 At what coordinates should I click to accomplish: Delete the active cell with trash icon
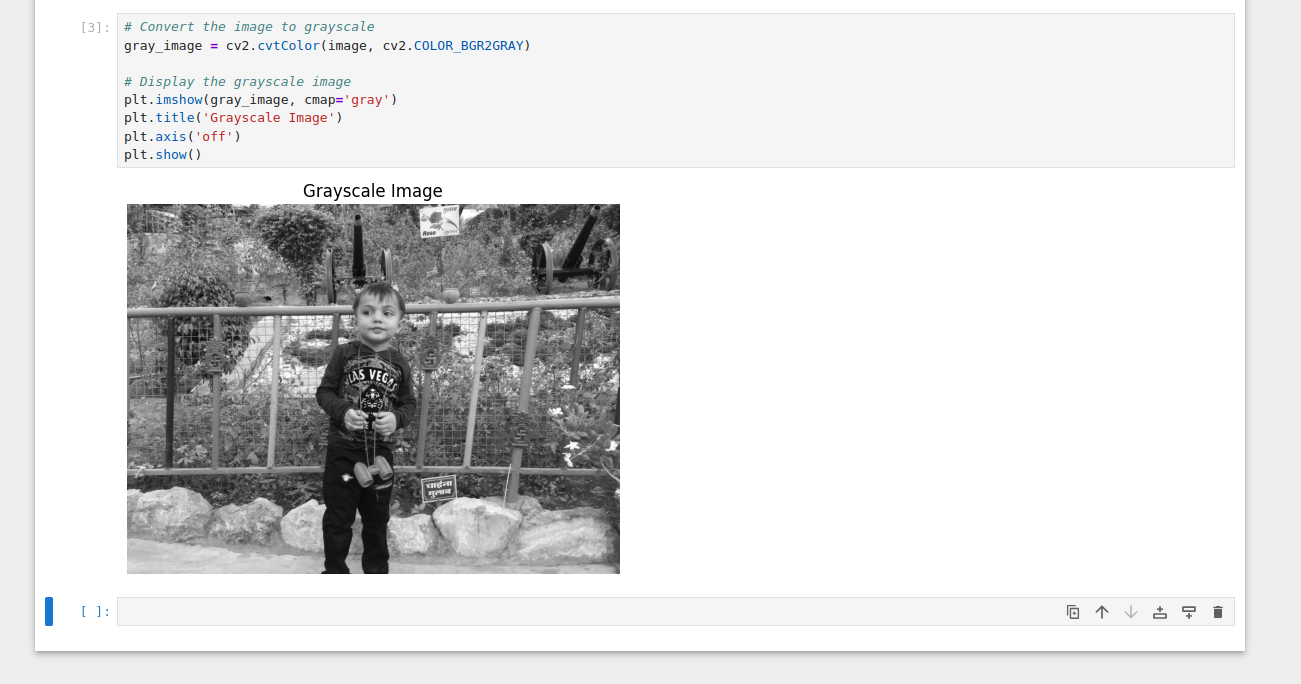[x=1218, y=612]
